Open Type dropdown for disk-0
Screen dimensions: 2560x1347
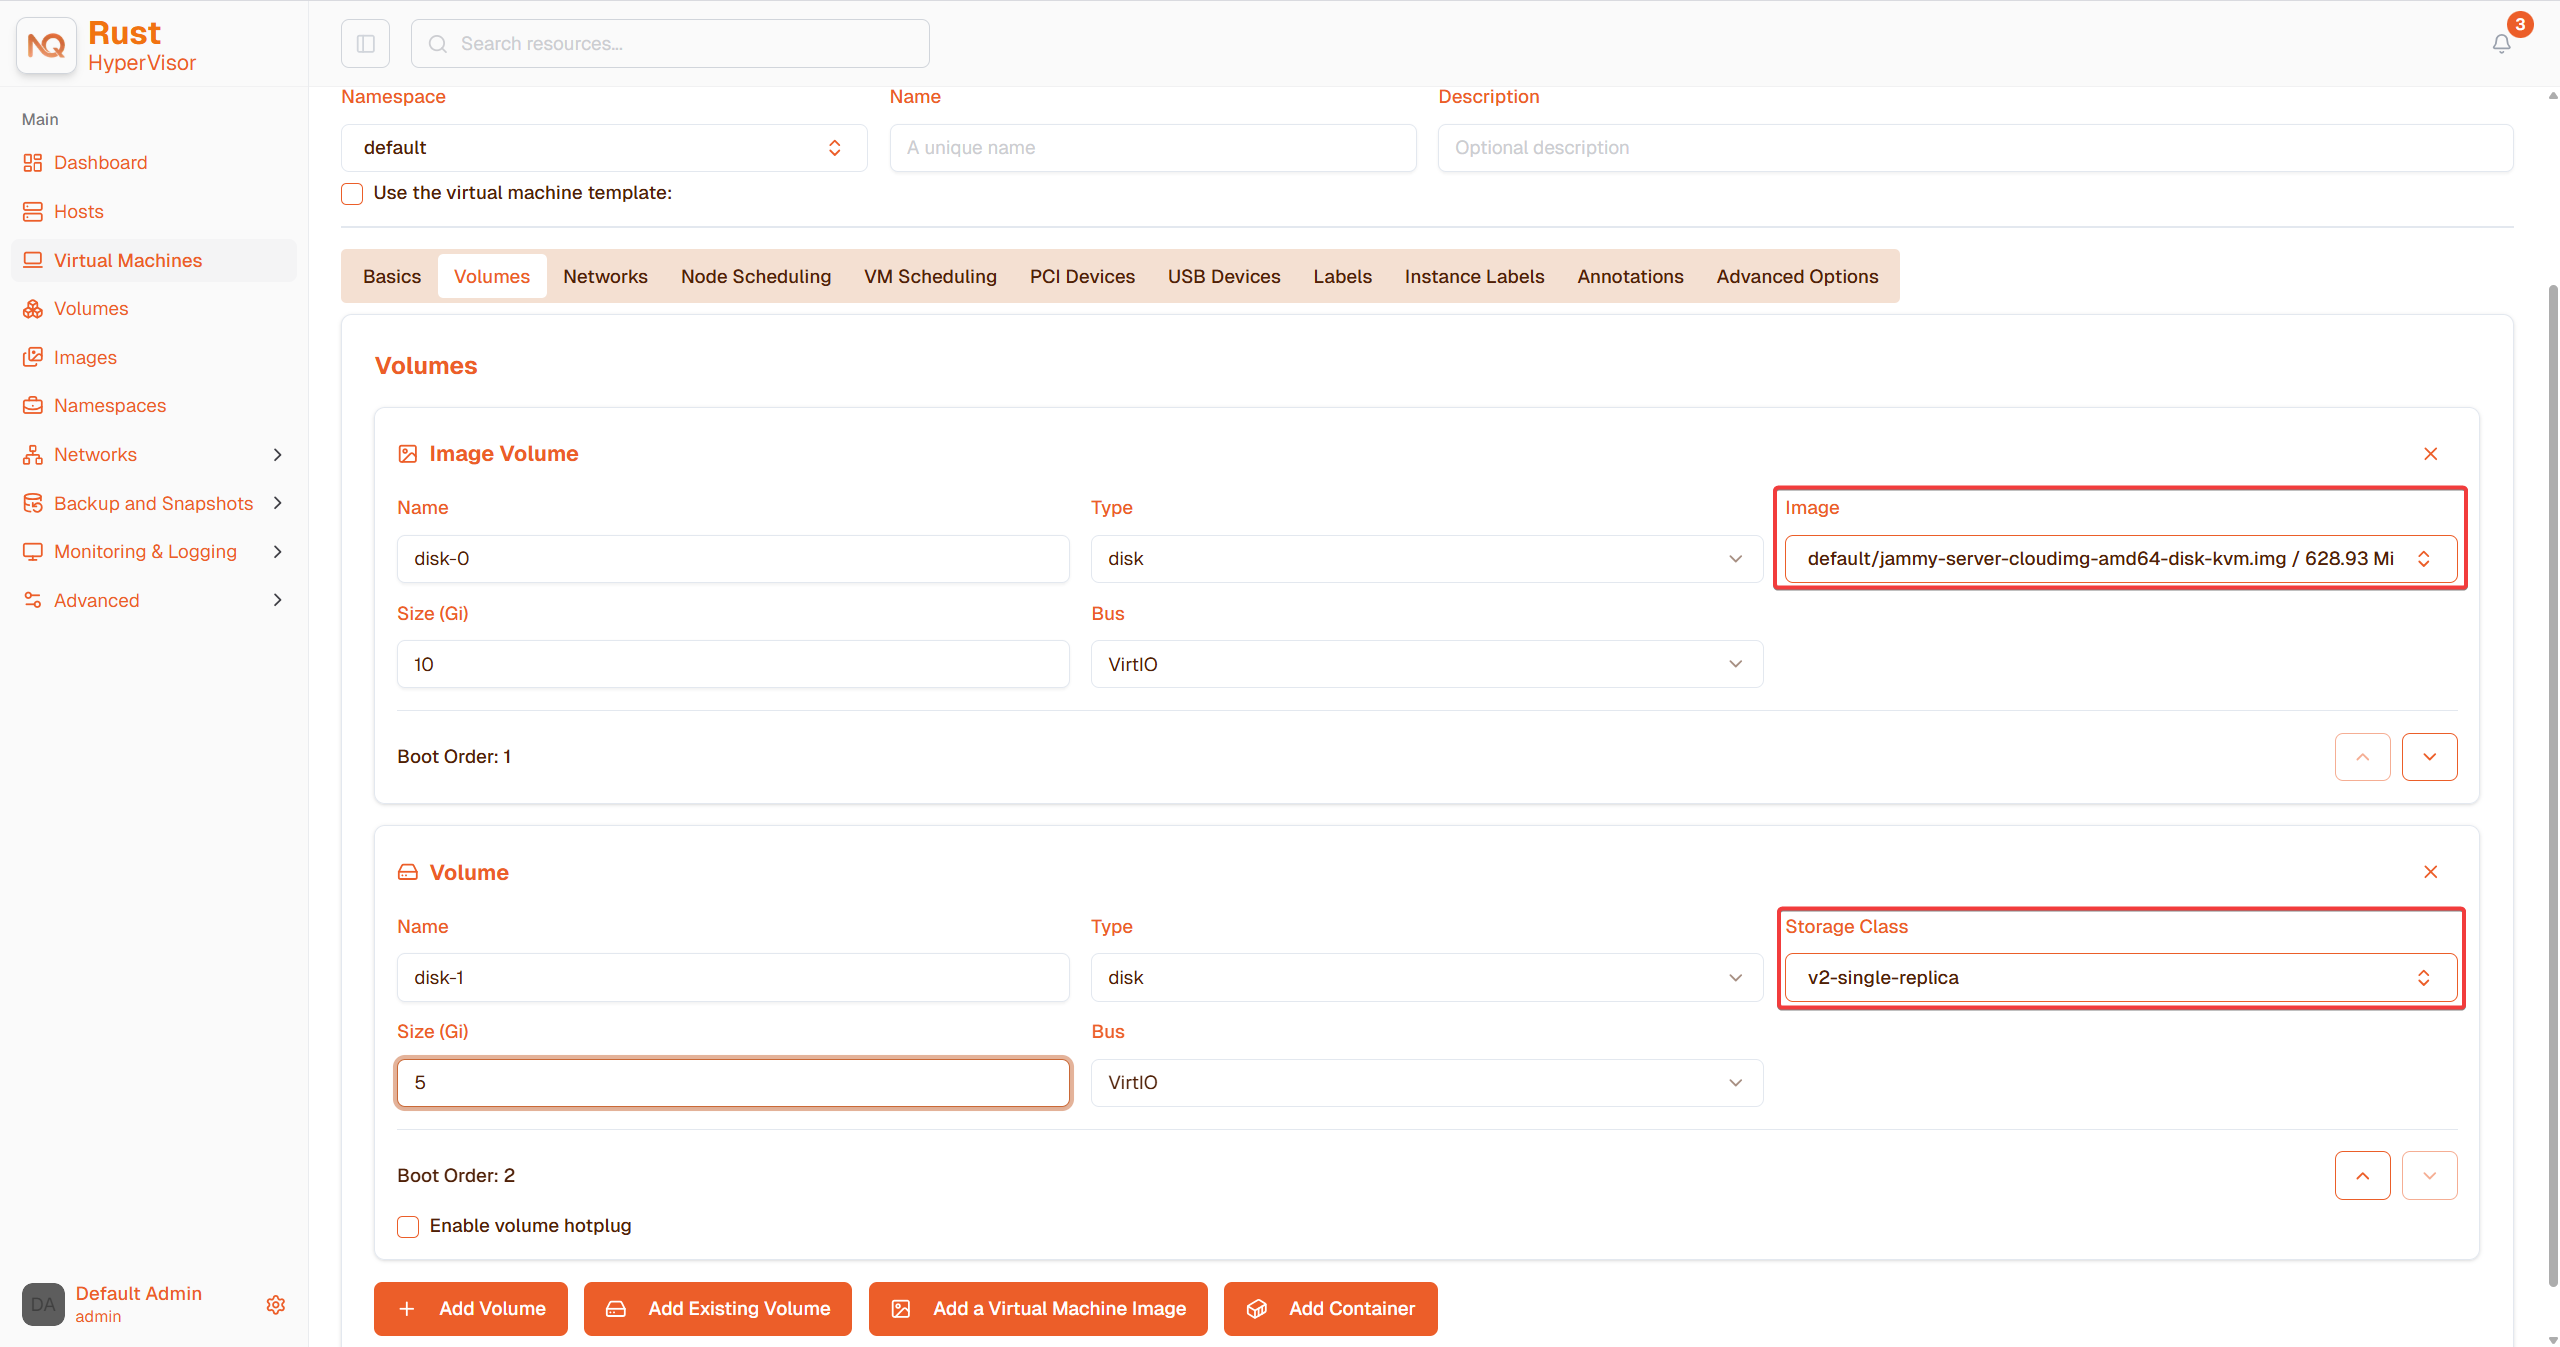(x=1426, y=559)
